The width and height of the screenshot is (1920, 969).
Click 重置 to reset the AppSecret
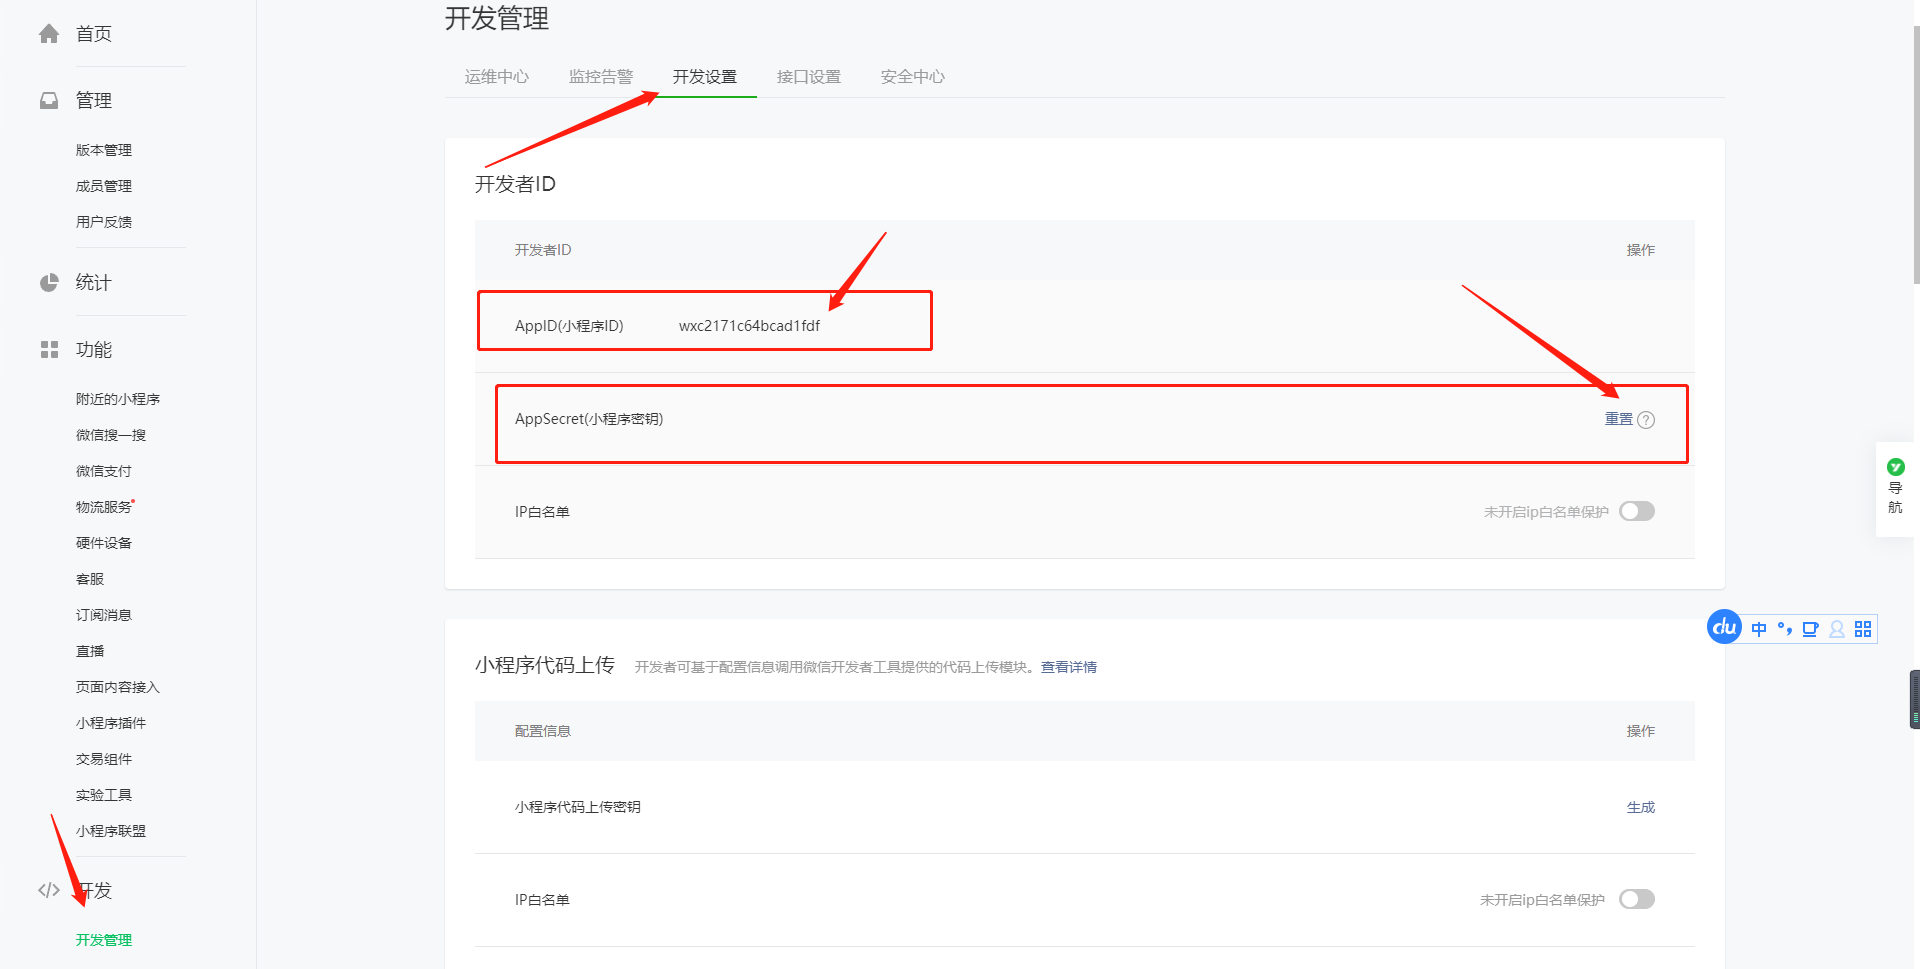tap(1618, 420)
